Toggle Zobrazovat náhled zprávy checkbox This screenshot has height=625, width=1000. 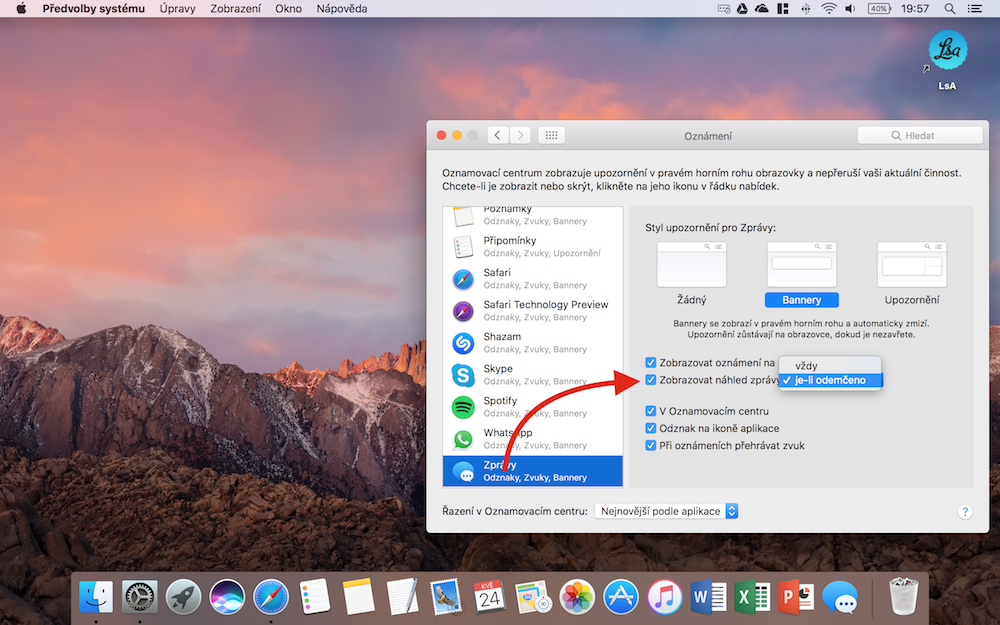click(651, 380)
